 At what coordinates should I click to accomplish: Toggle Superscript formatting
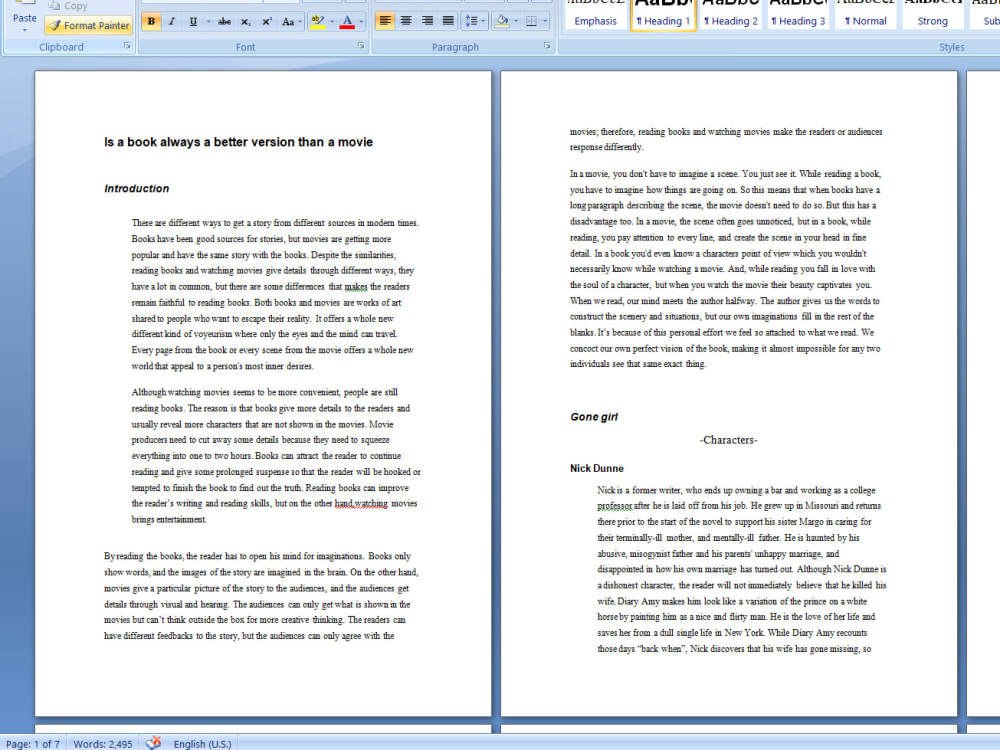[267, 22]
